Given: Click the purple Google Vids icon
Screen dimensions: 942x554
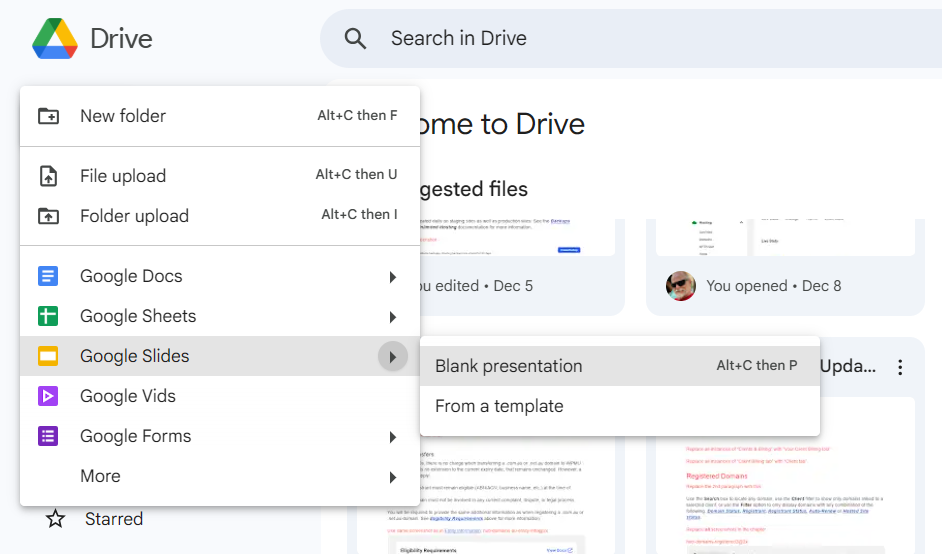Looking at the screenshot, I should 48,396.
